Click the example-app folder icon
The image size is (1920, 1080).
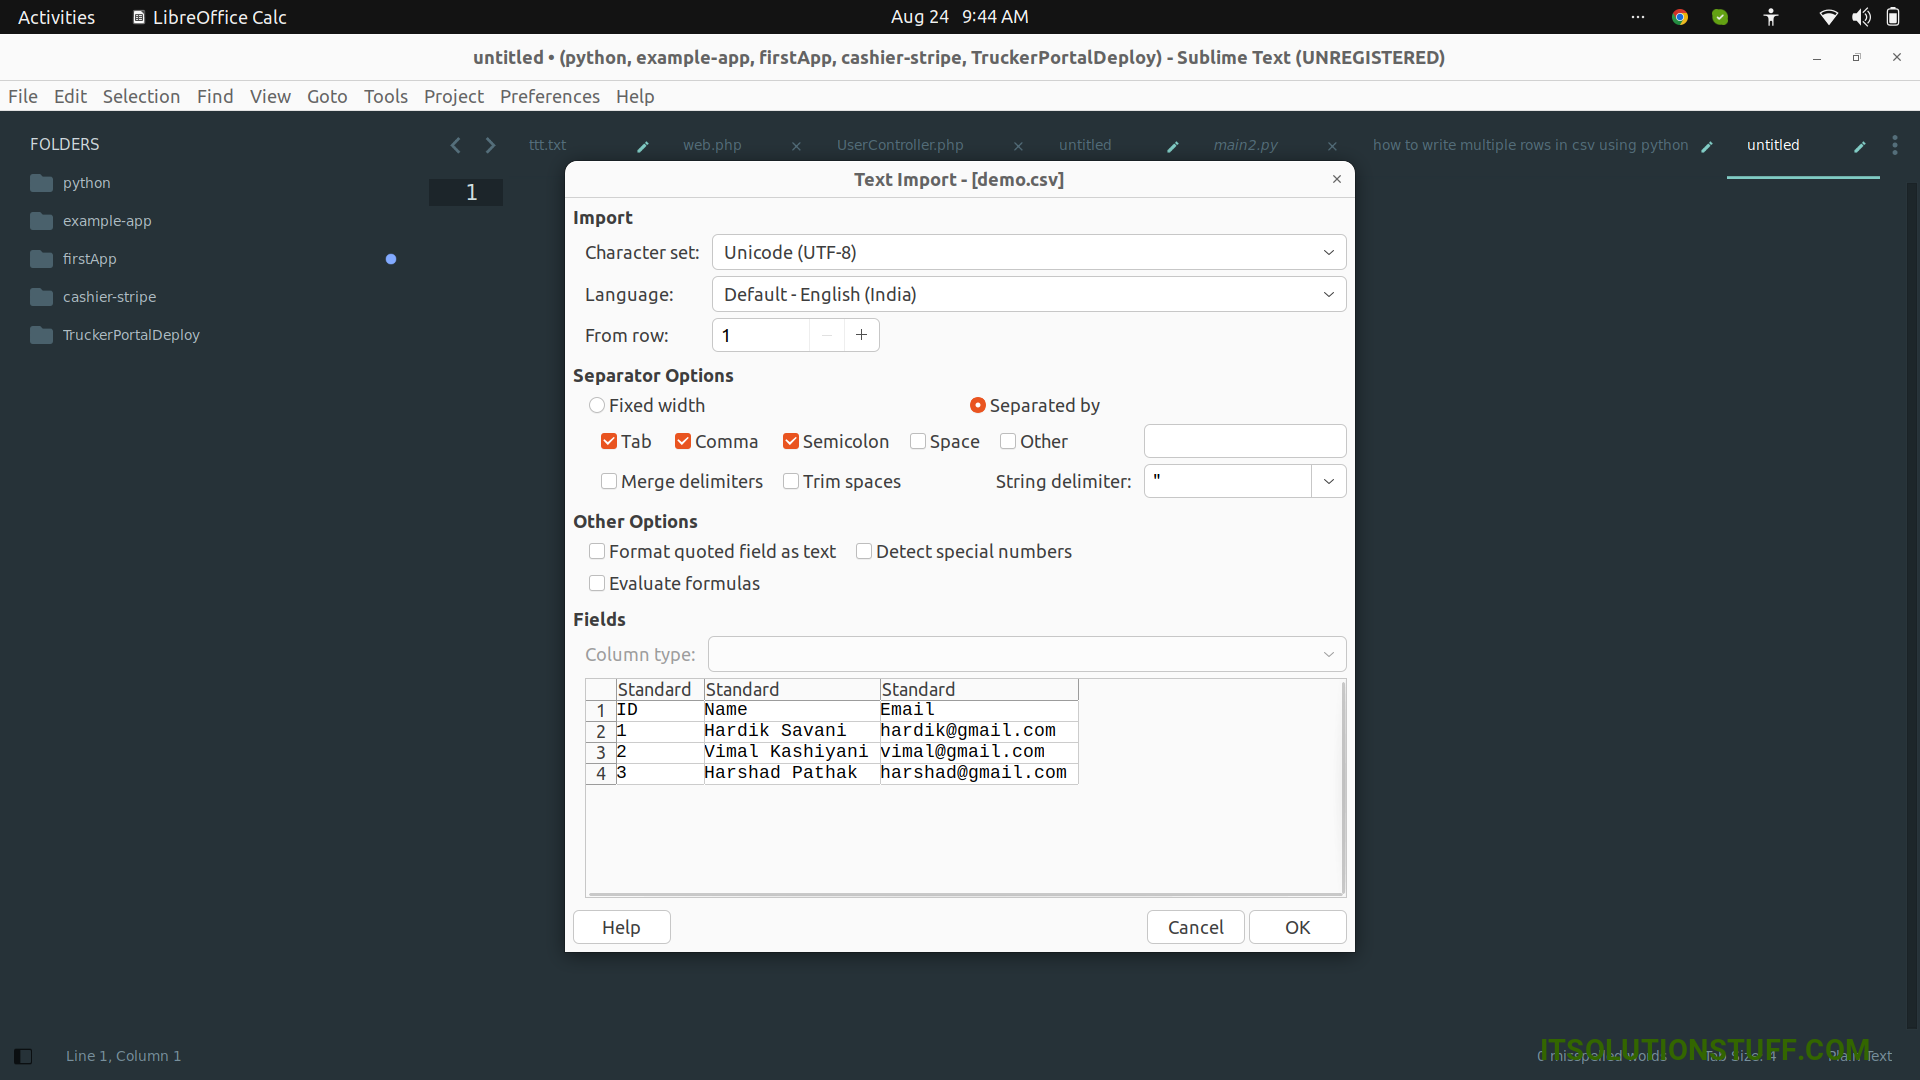point(41,221)
